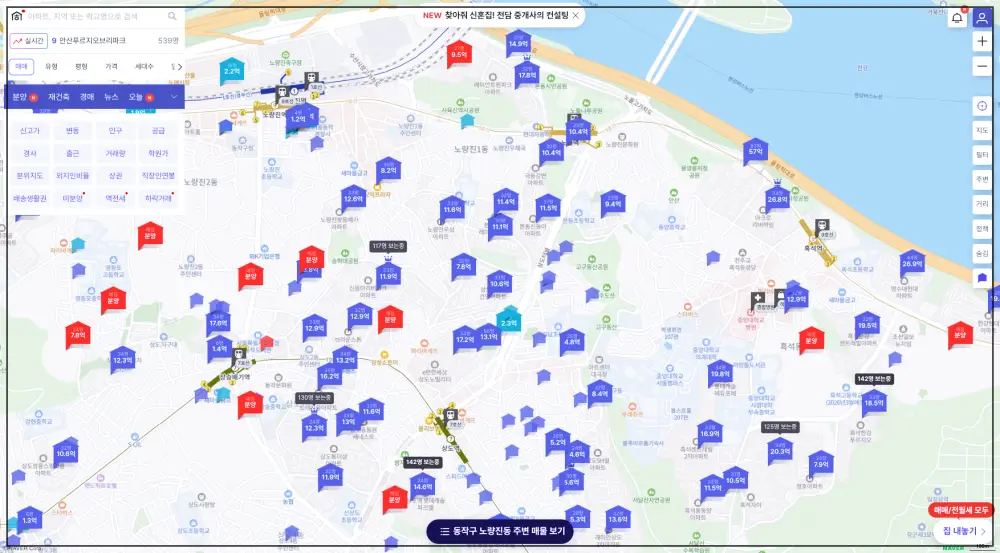This screenshot has width=1000, height=553.
Task: Click the Hogangnono home logo icon
Action: click(17, 16)
